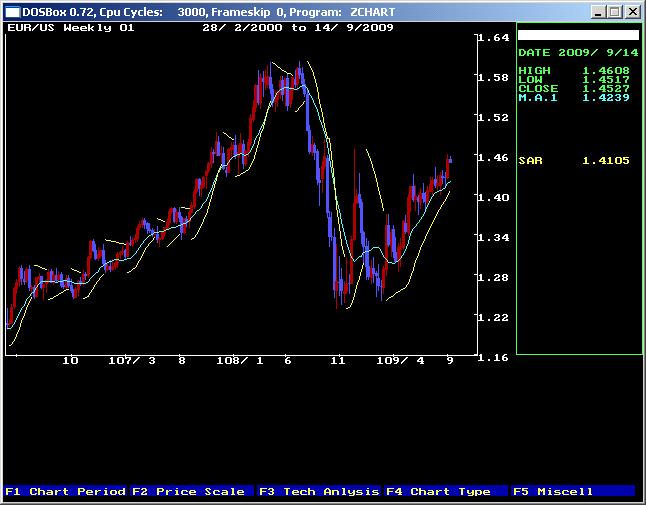646x505 pixels.
Task: Click the 1.40 price axis label
Action: point(494,197)
